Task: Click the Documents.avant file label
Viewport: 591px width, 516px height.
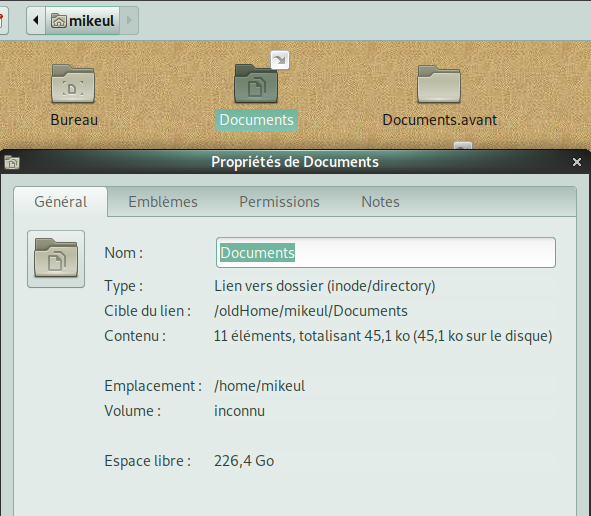Action: point(439,120)
